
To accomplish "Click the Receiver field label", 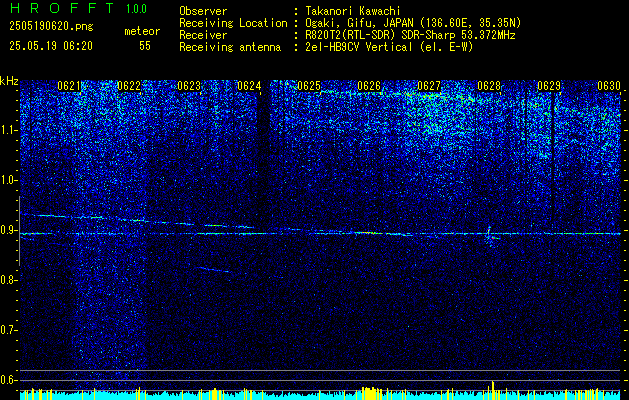I will pyautogui.click(x=203, y=35).
